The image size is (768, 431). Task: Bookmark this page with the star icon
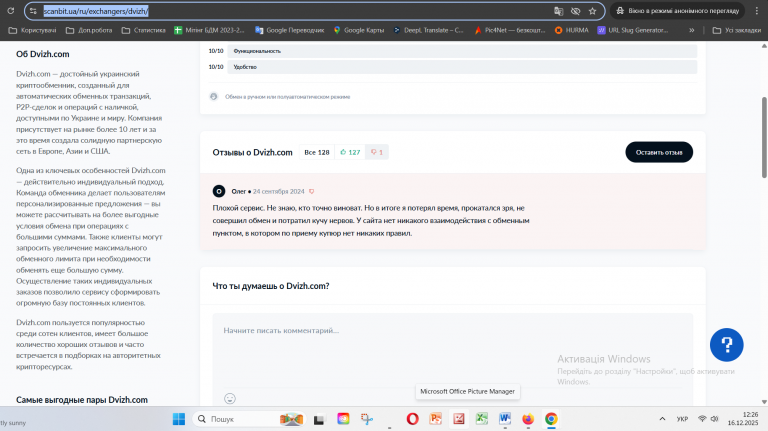593,11
